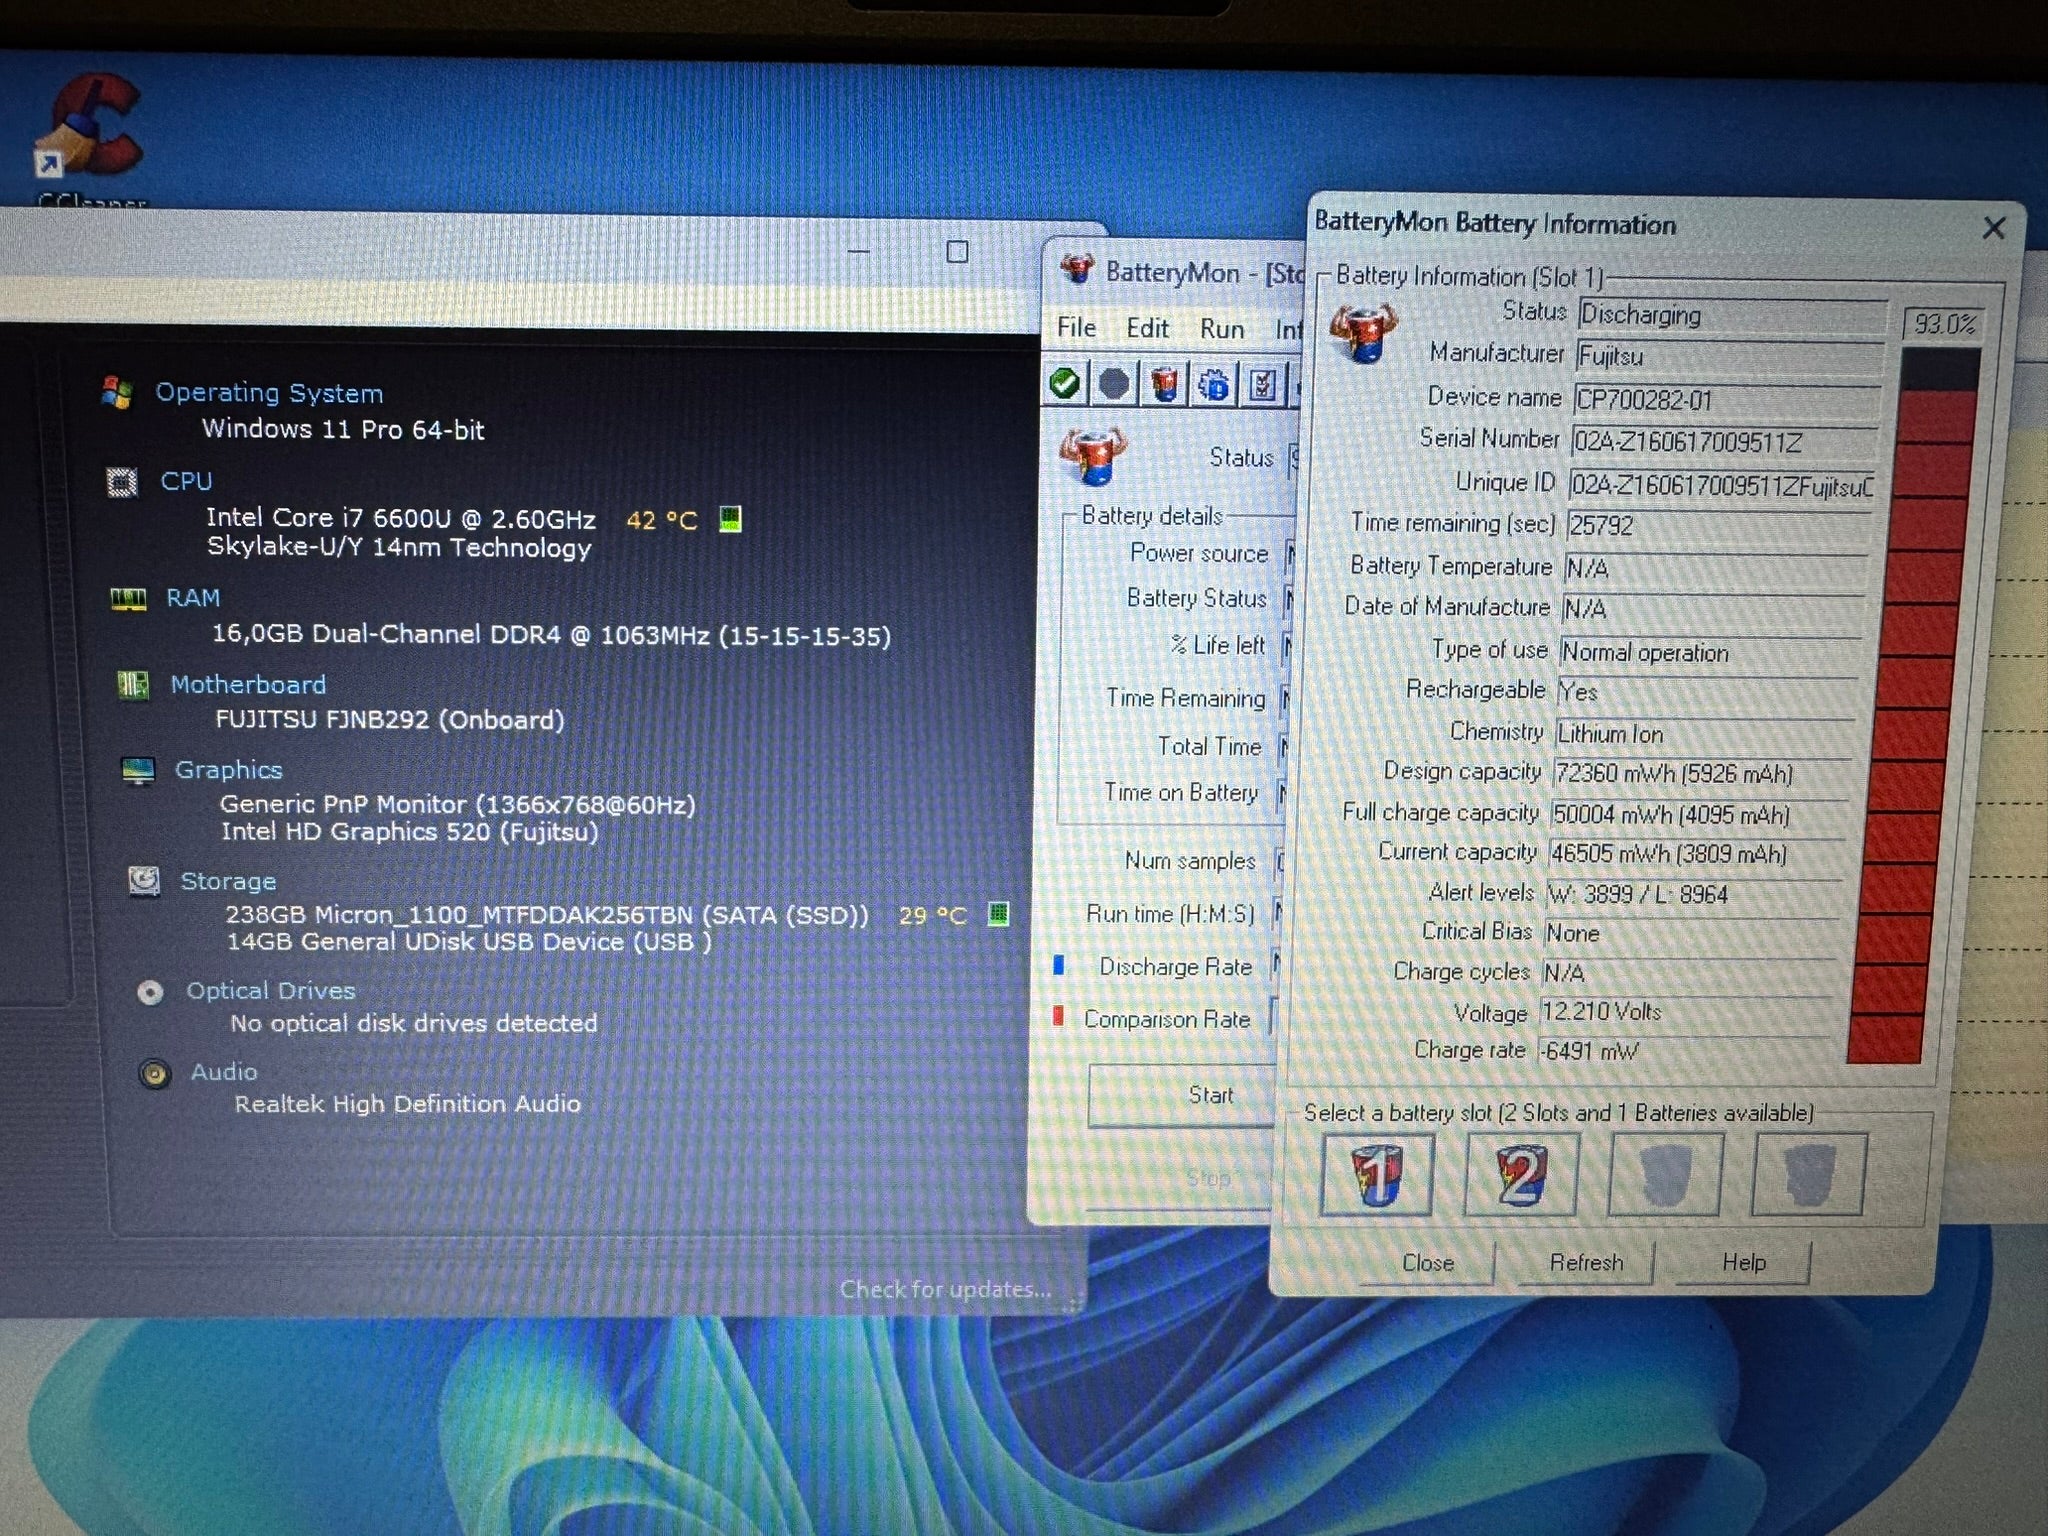
Task: Open the Optical Drives section link
Action: 270,991
